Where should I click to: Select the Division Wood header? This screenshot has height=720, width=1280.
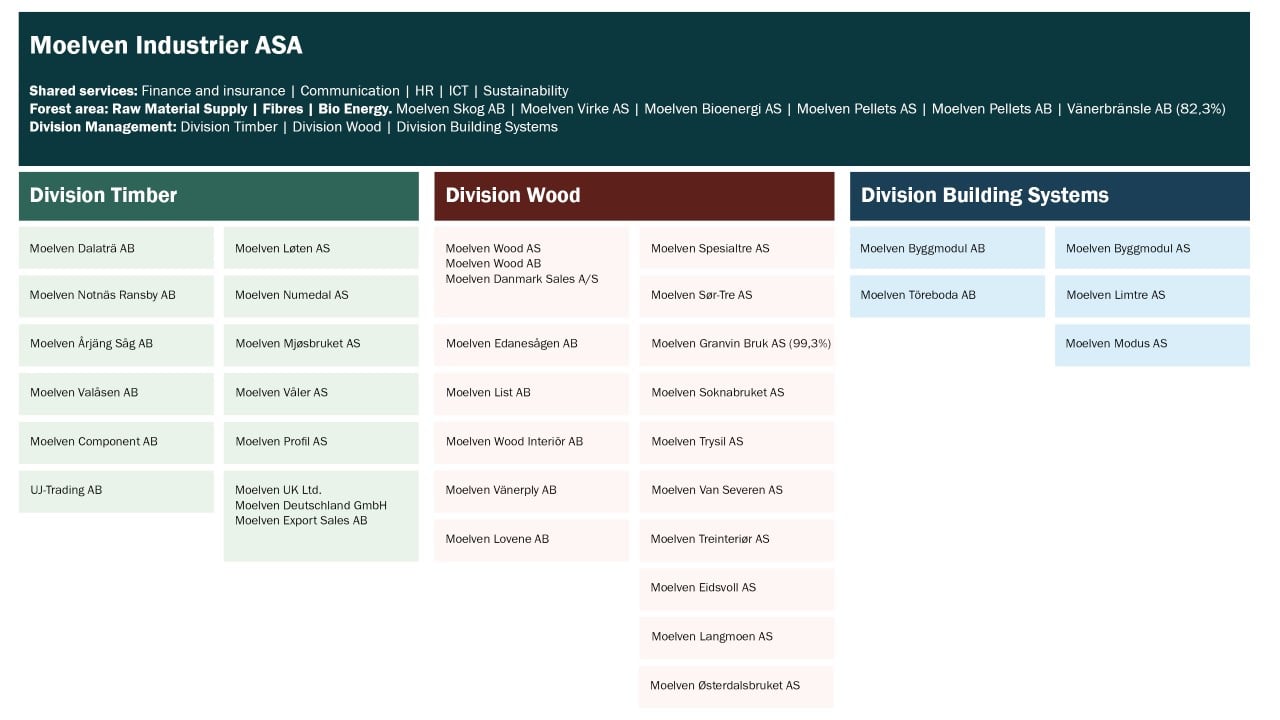(634, 196)
